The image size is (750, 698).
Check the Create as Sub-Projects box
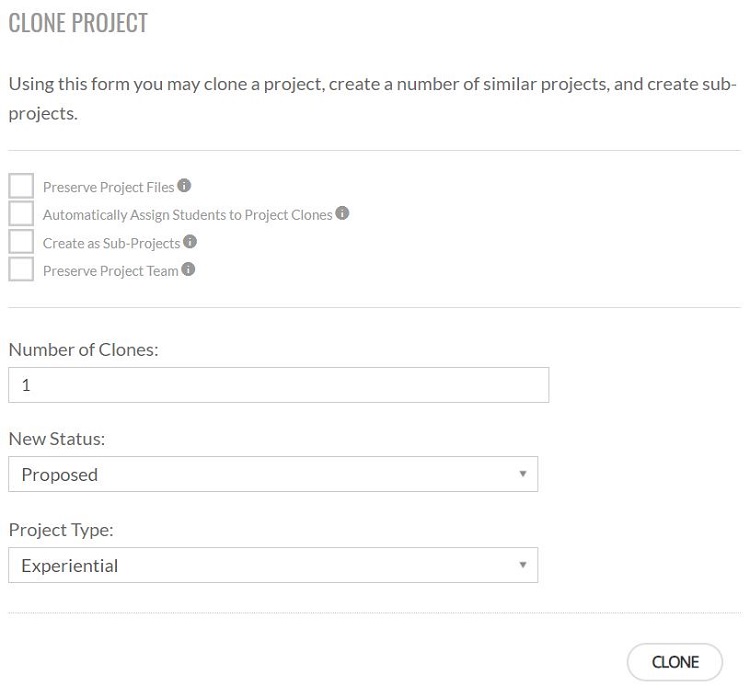click(21, 241)
